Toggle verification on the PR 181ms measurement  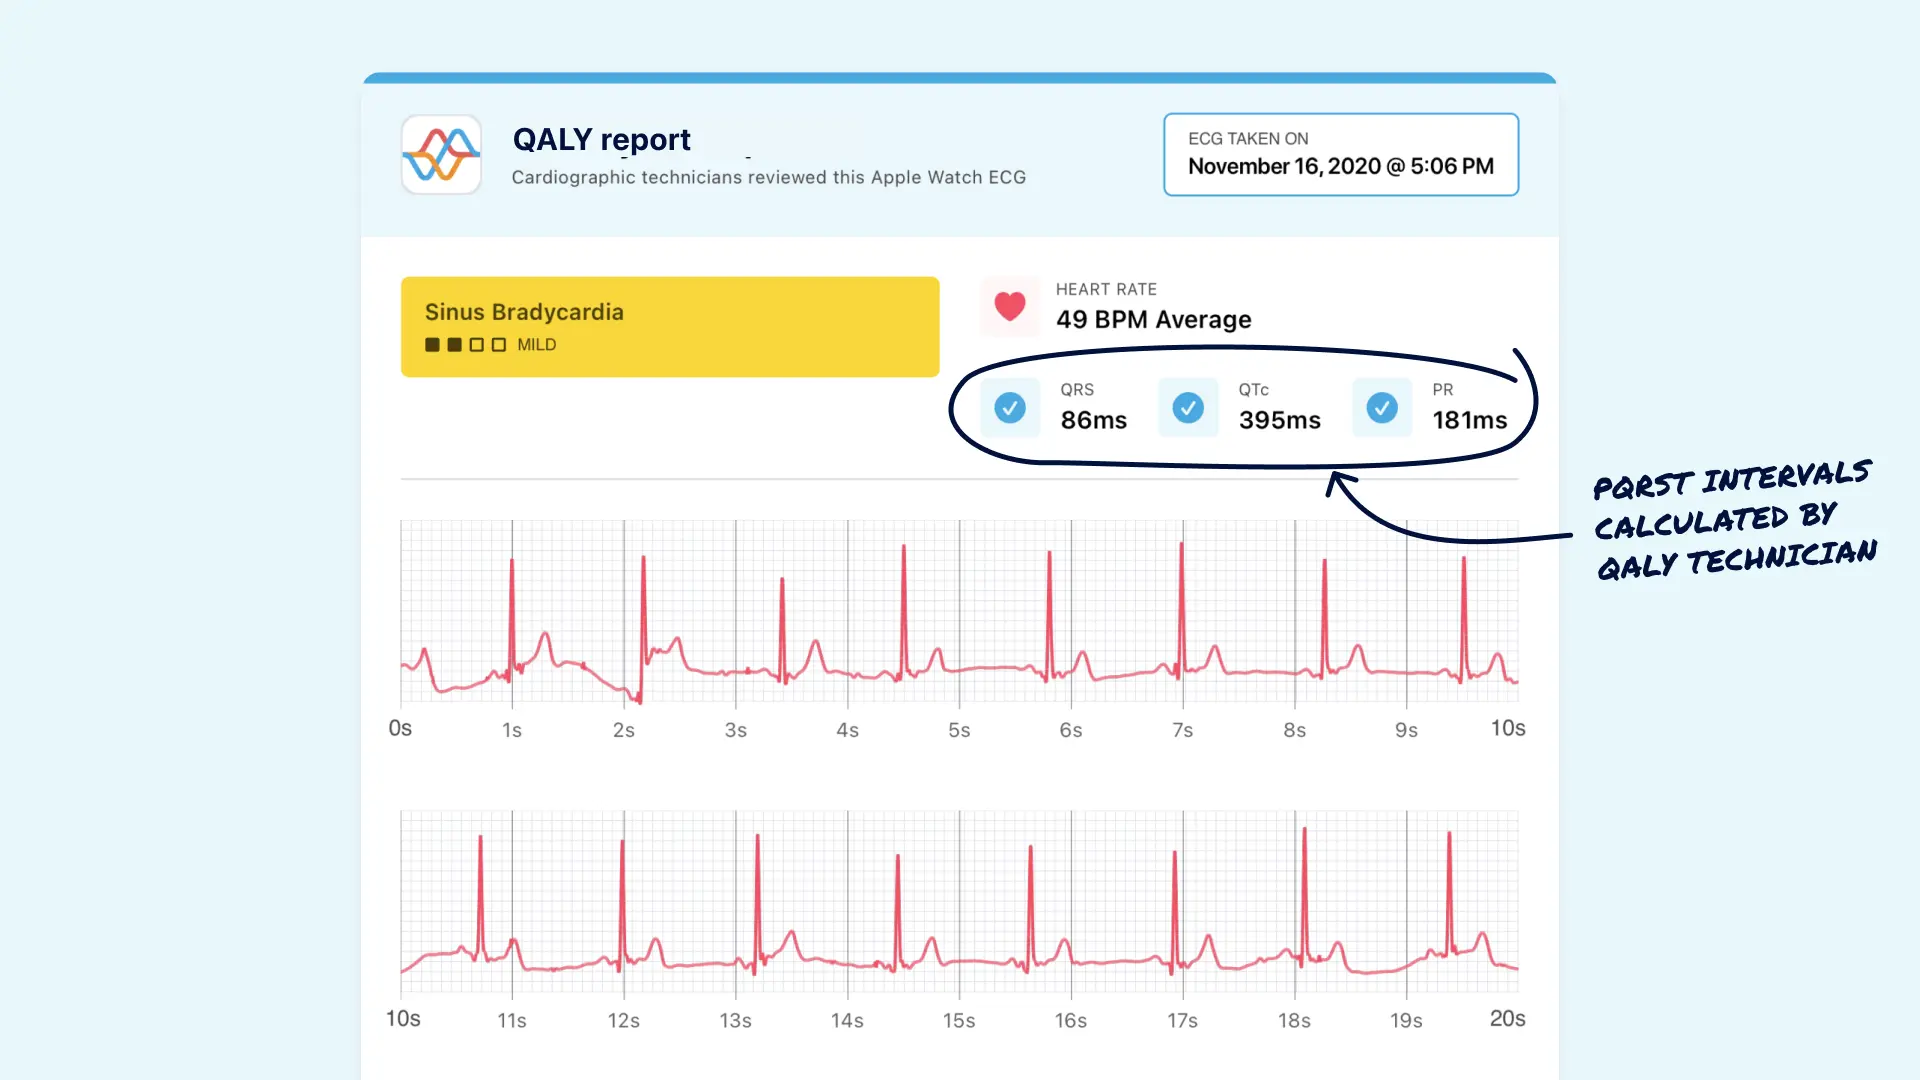click(x=1381, y=408)
